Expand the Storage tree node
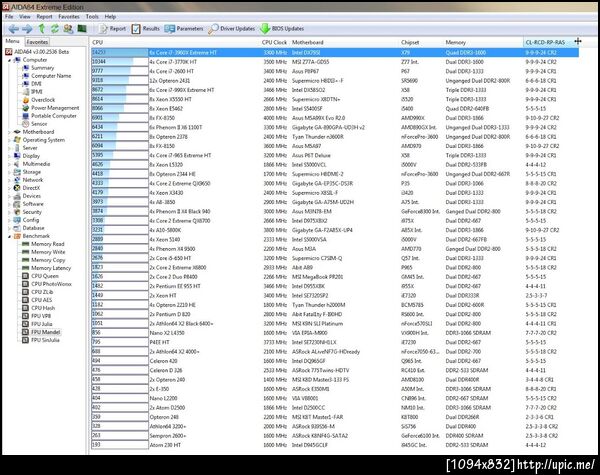Image resolution: width=600 pixels, height=475 pixels. (10, 172)
